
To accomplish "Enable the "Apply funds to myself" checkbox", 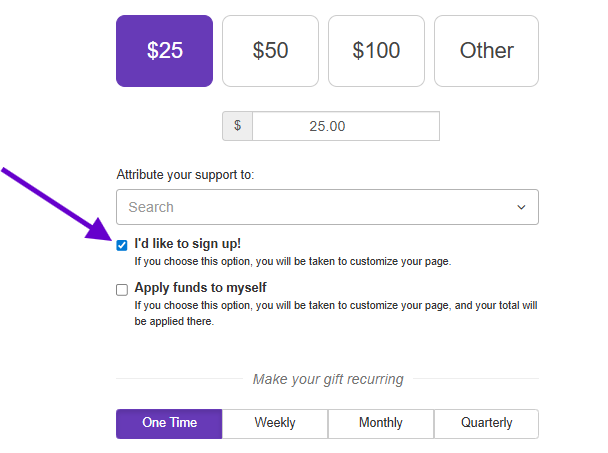I will pos(122,290).
